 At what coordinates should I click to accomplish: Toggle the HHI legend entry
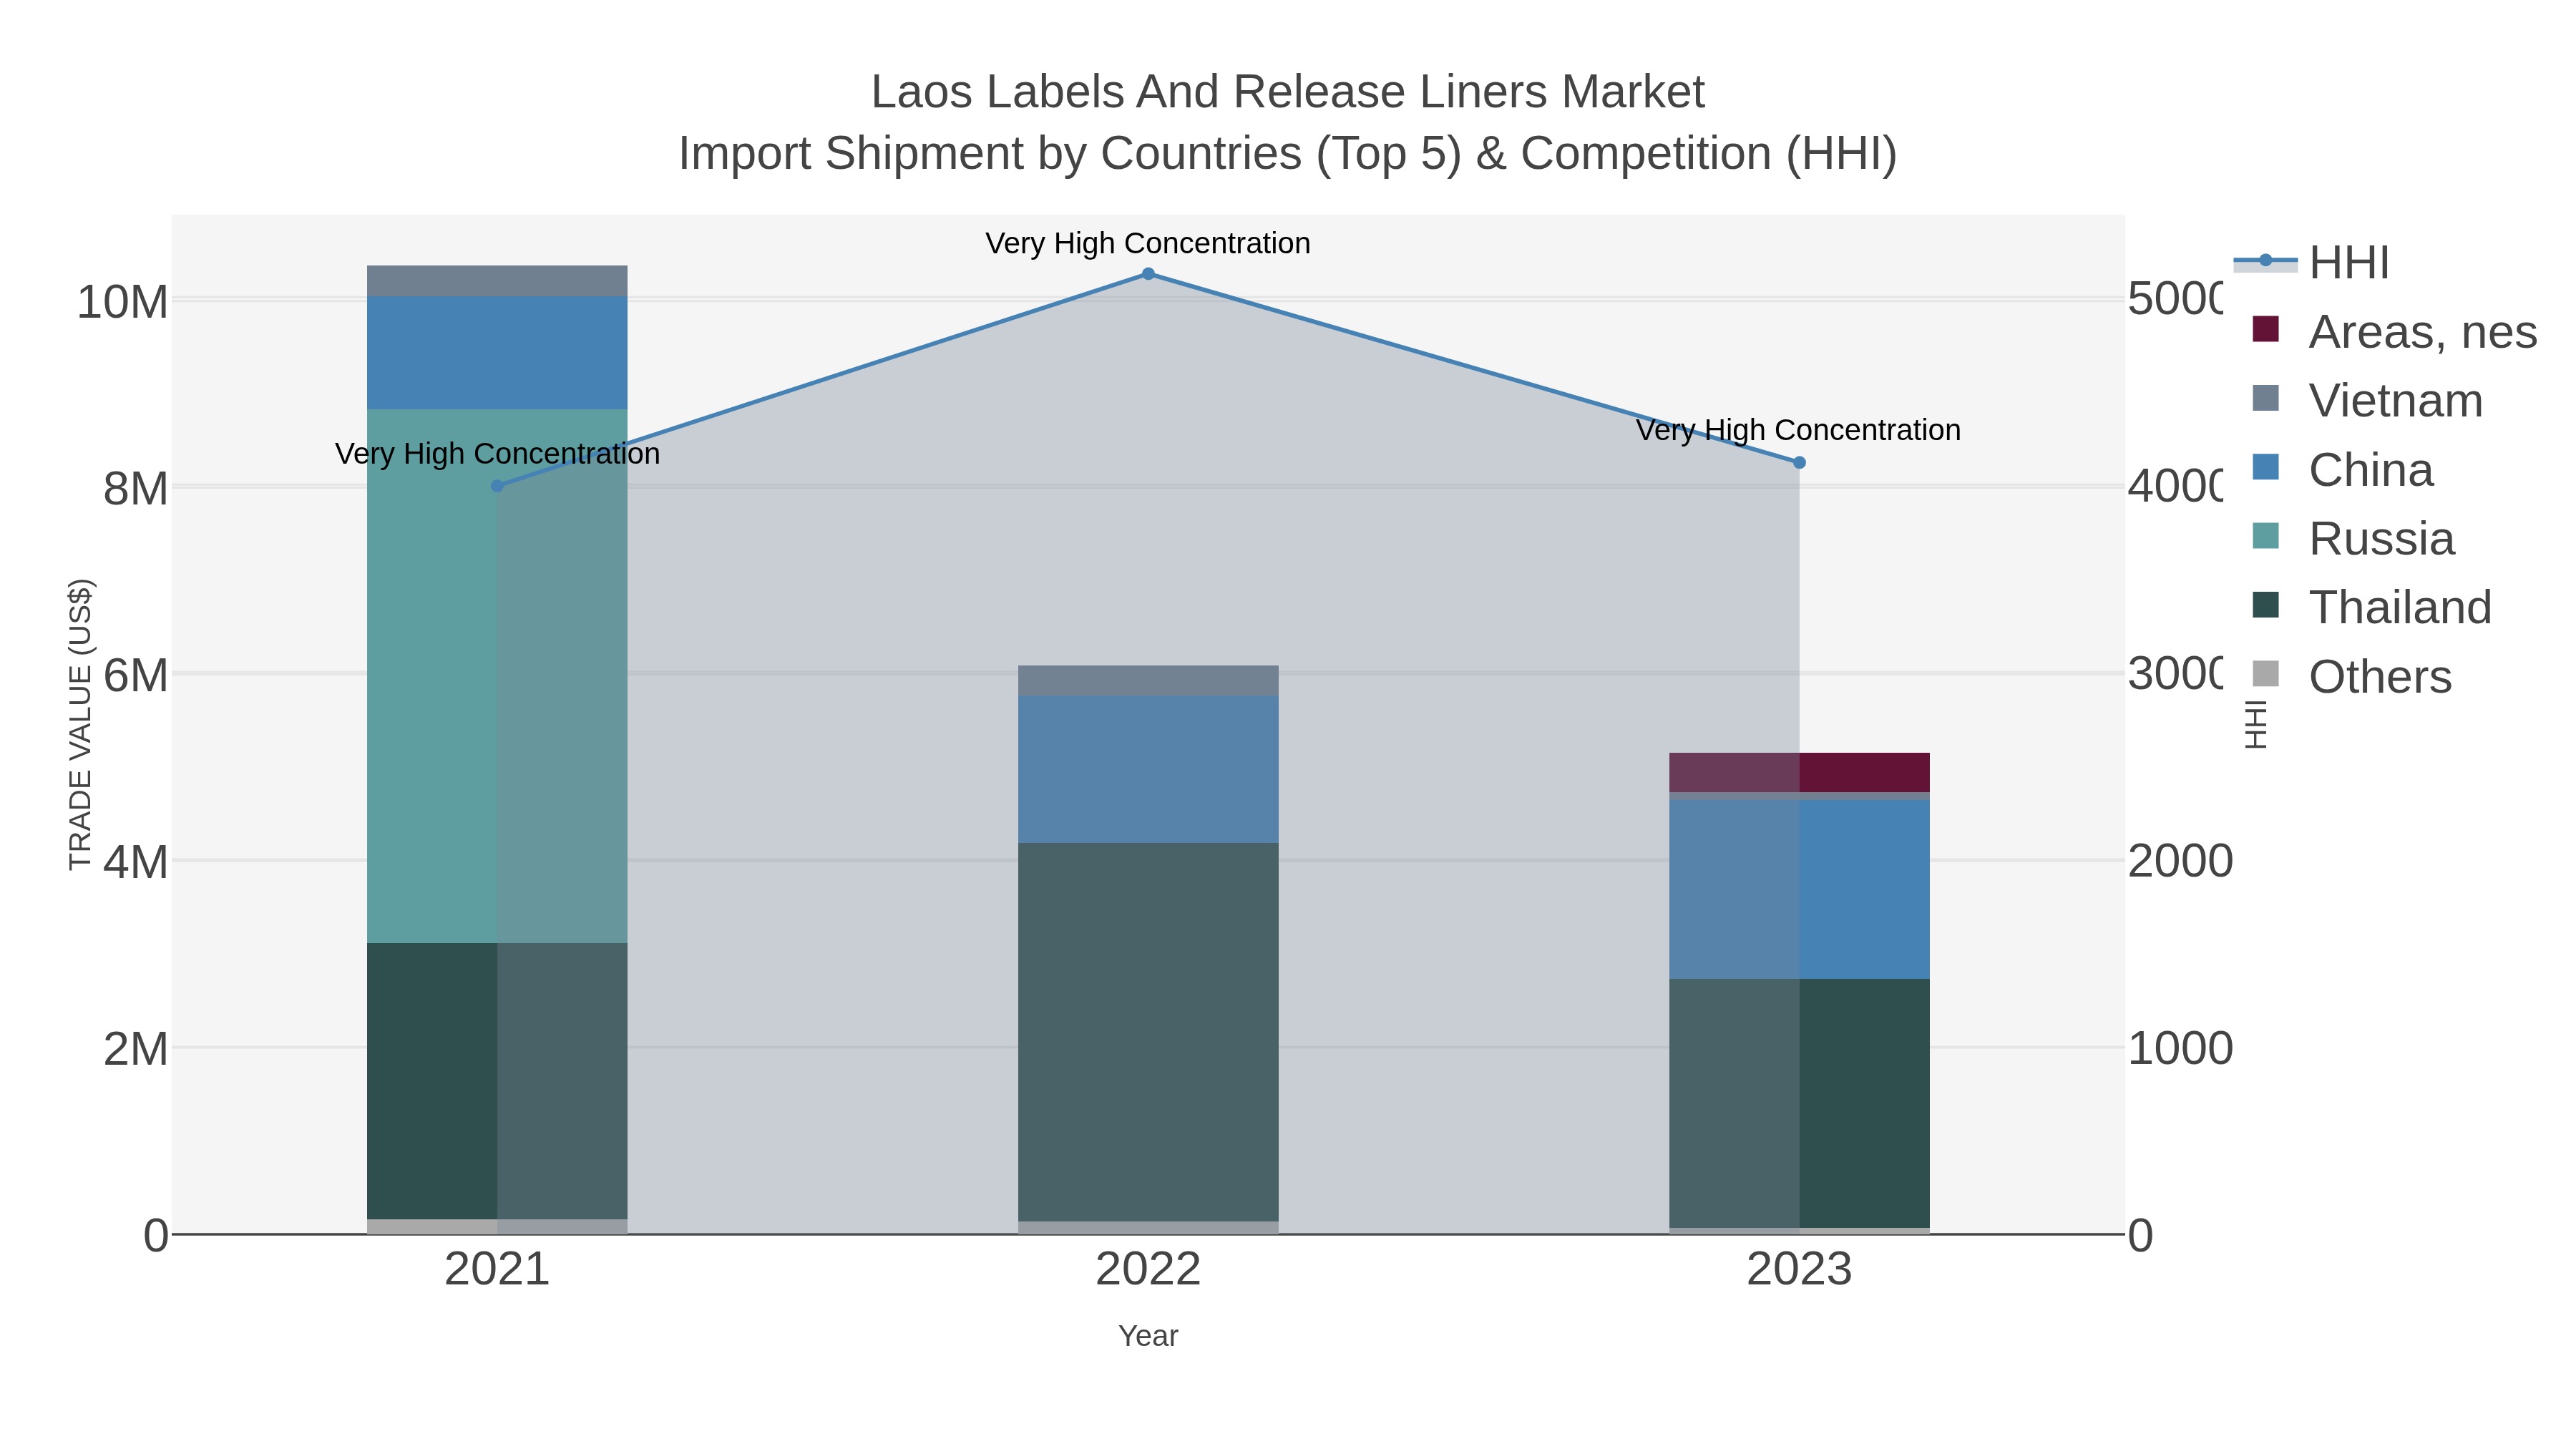(2312, 263)
